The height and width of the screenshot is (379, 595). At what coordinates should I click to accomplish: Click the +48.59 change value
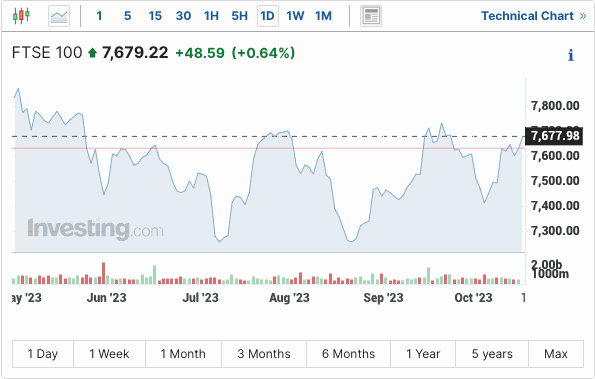pyautogui.click(x=200, y=53)
